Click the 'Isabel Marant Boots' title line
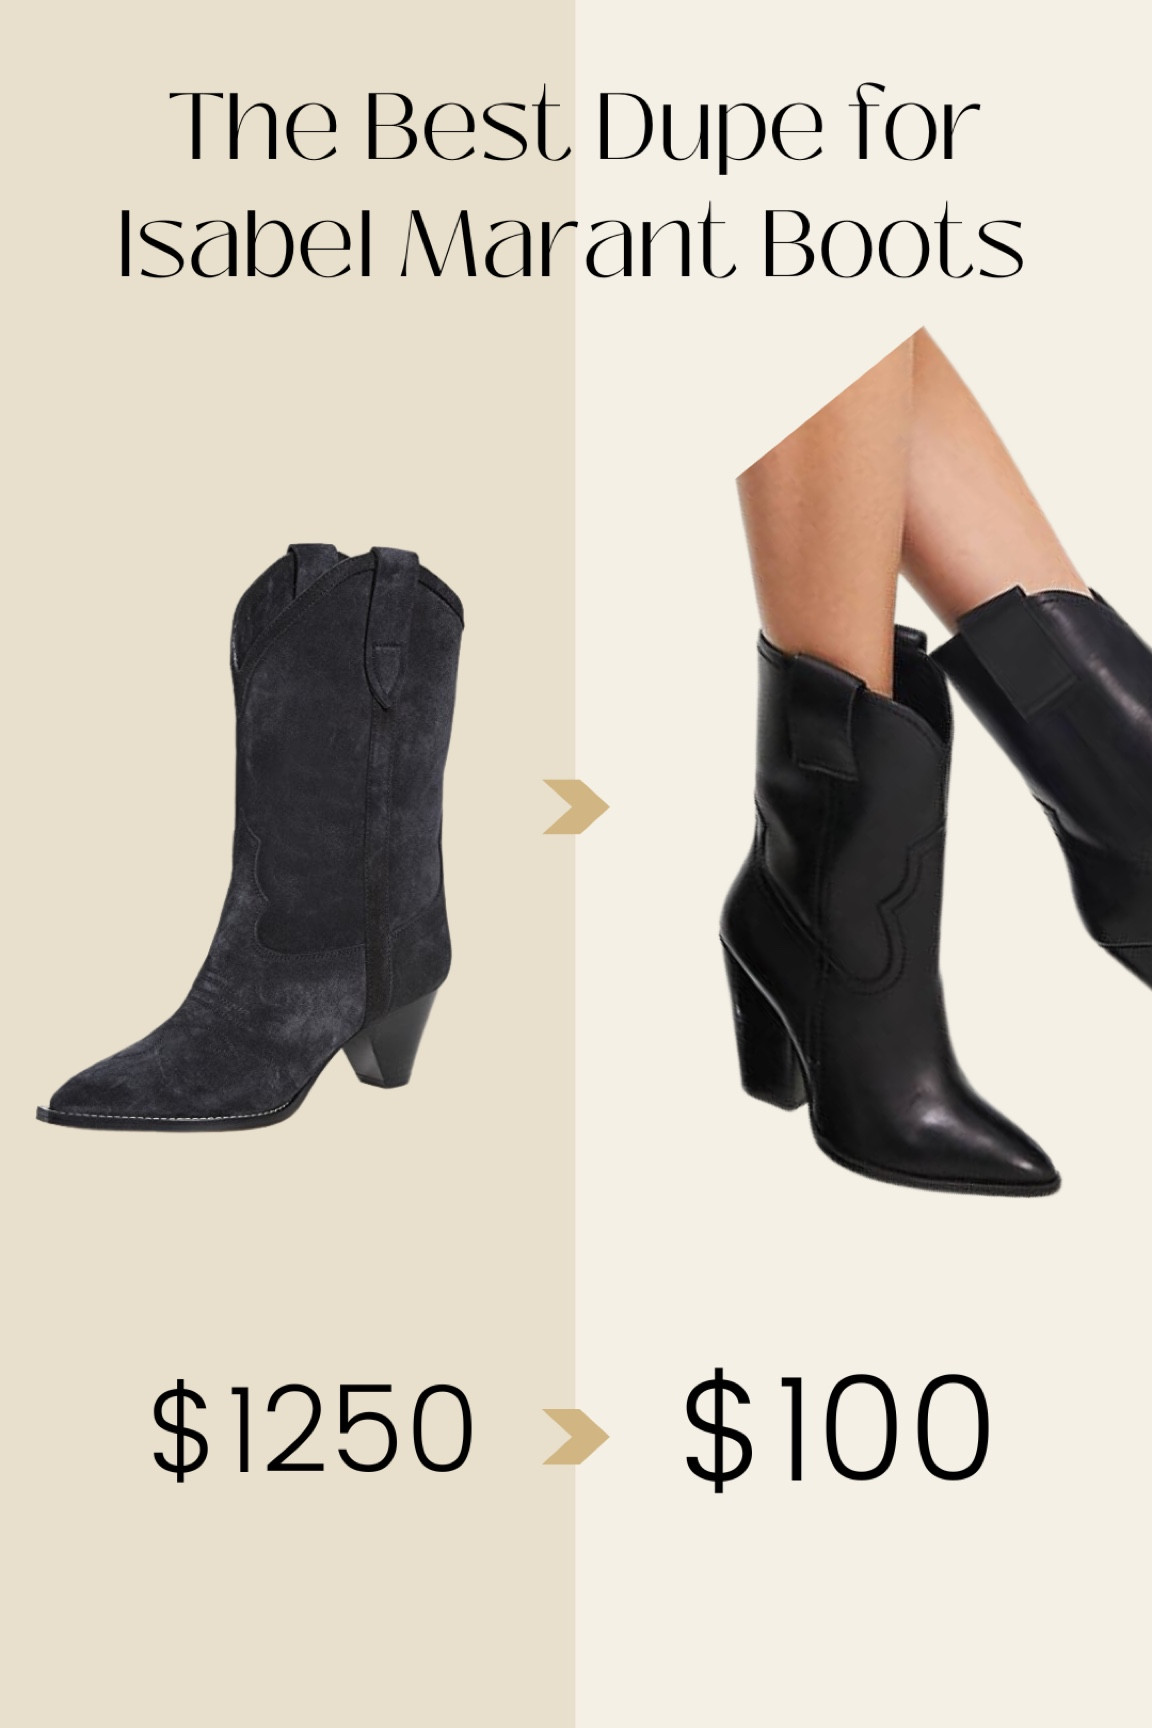Screen dimensions: 1152x1728 pyautogui.click(x=571, y=241)
